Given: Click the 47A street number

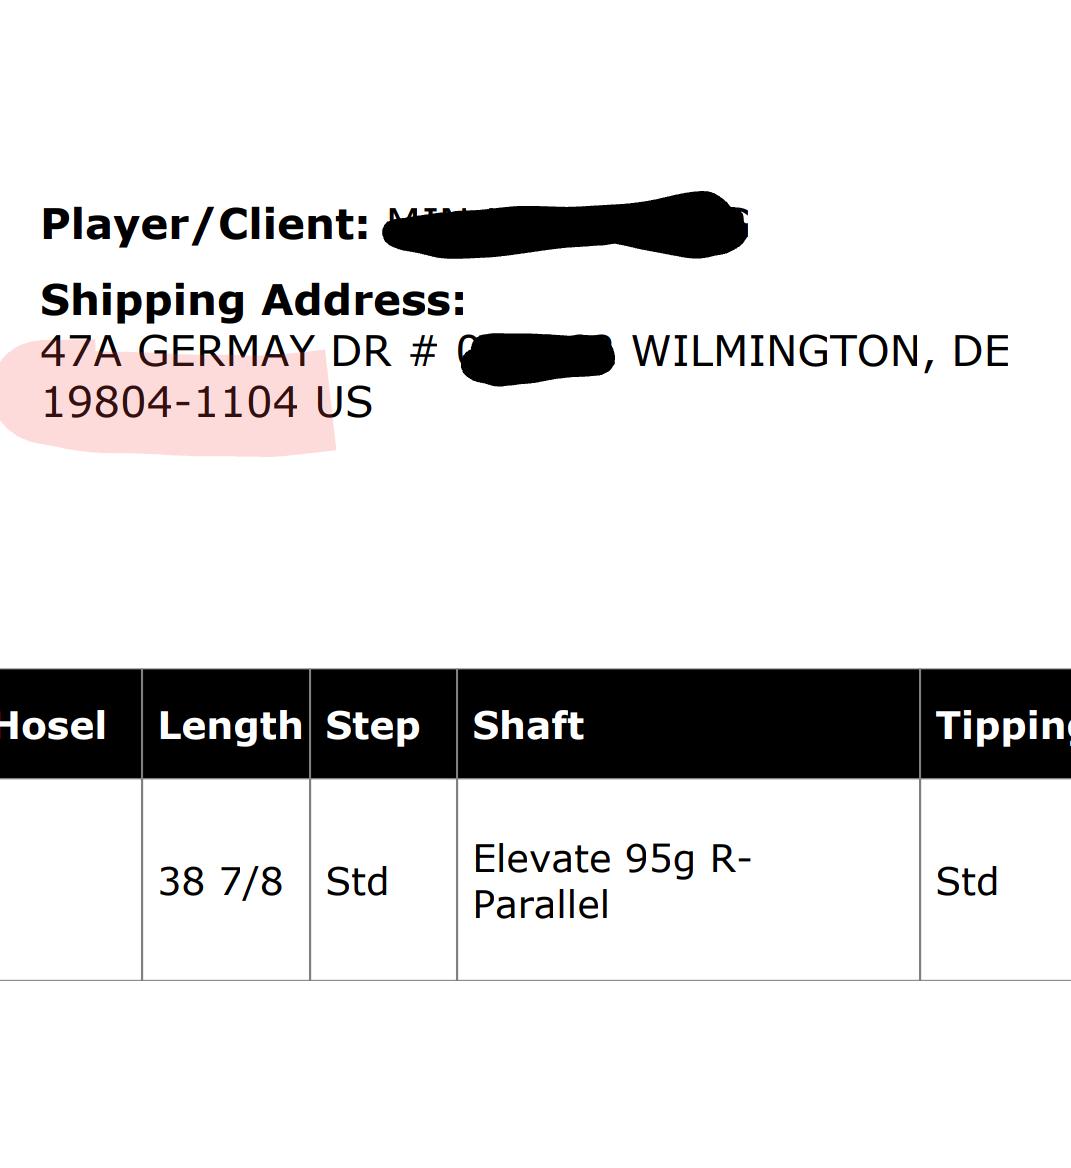Looking at the screenshot, I should point(80,352).
